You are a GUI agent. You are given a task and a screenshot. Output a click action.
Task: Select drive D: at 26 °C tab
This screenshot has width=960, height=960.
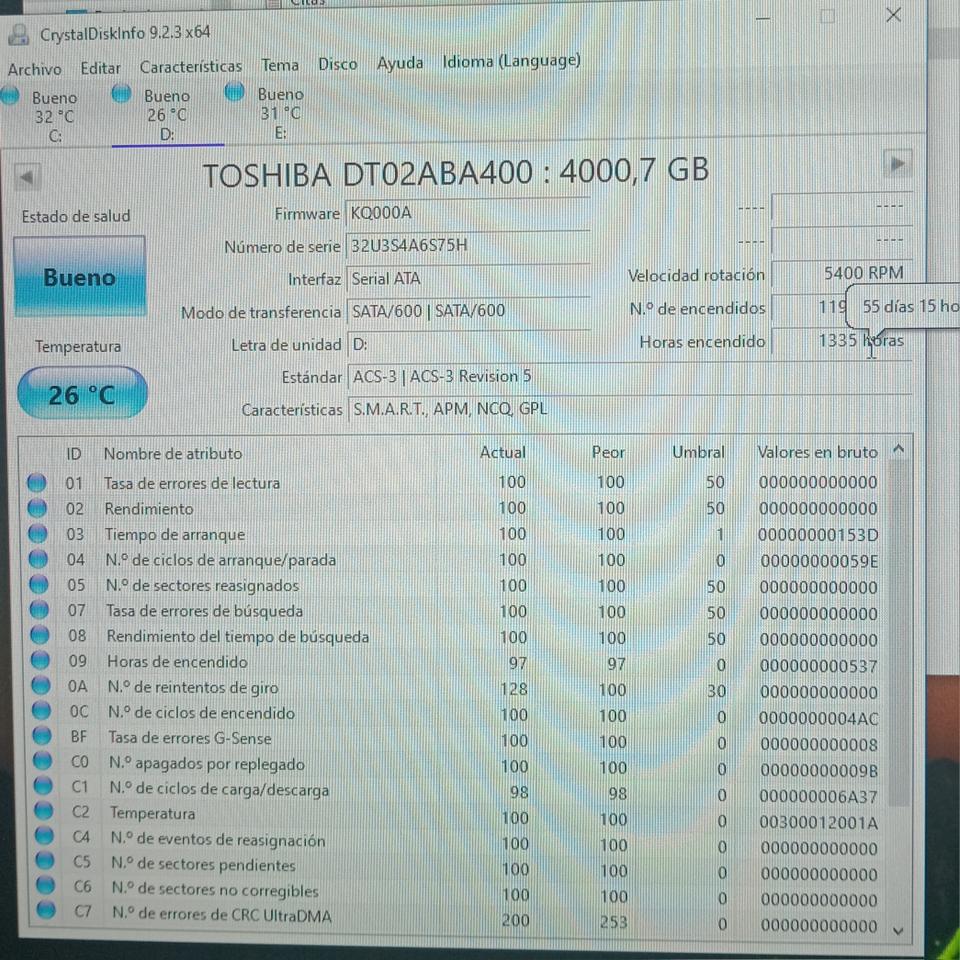[x=167, y=114]
